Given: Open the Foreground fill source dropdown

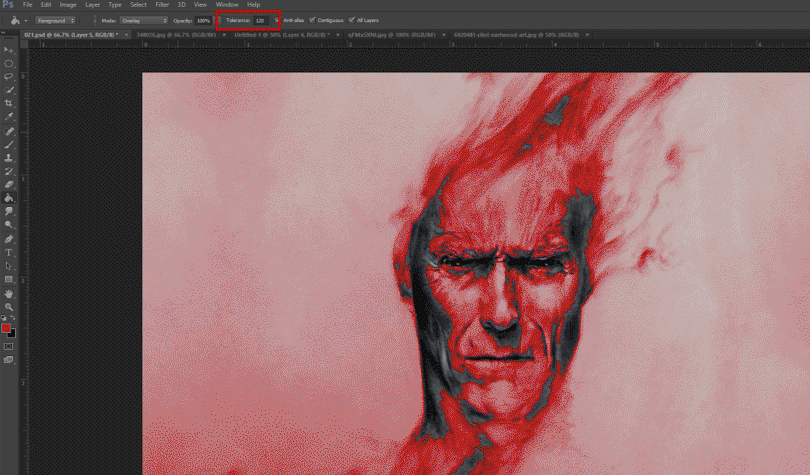Looking at the screenshot, I should click(x=56, y=21).
